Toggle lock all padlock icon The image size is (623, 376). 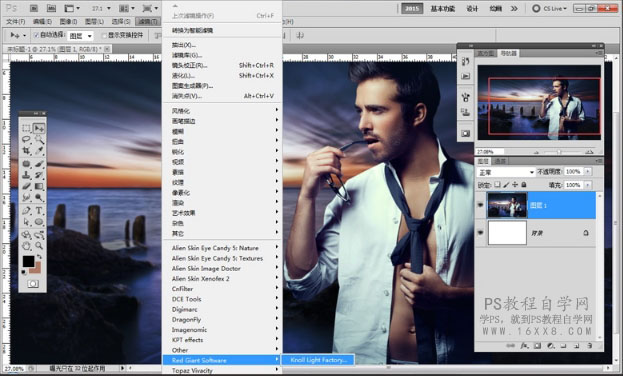[x=524, y=185]
